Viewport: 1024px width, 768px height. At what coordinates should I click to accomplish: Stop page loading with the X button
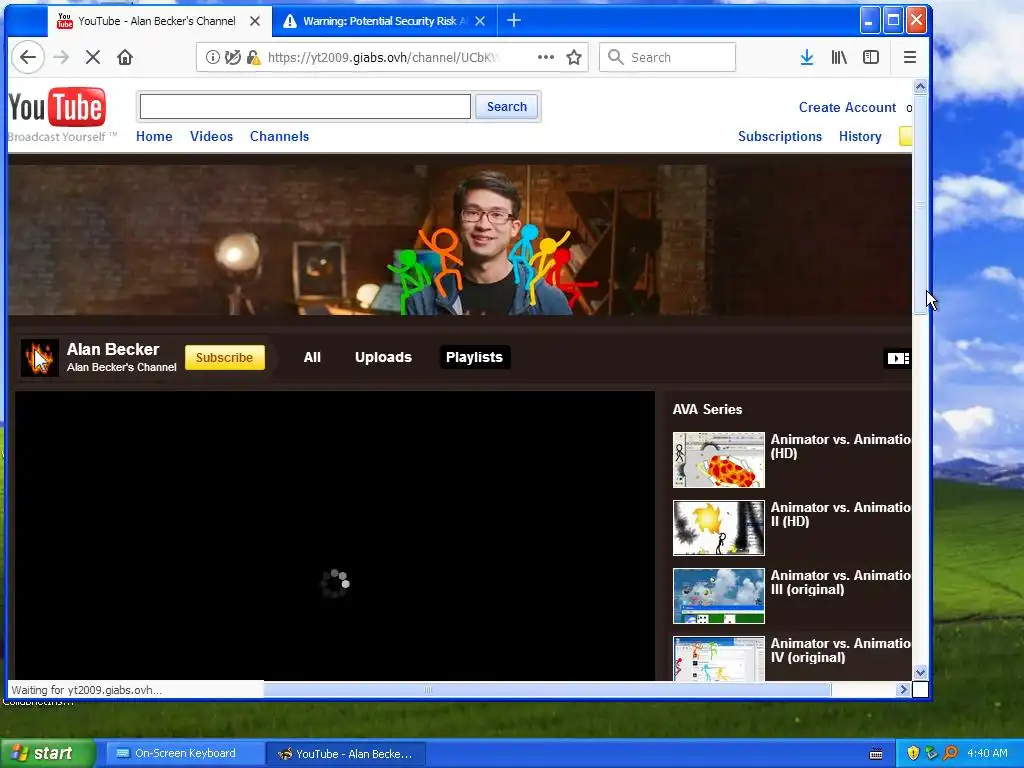93,57
